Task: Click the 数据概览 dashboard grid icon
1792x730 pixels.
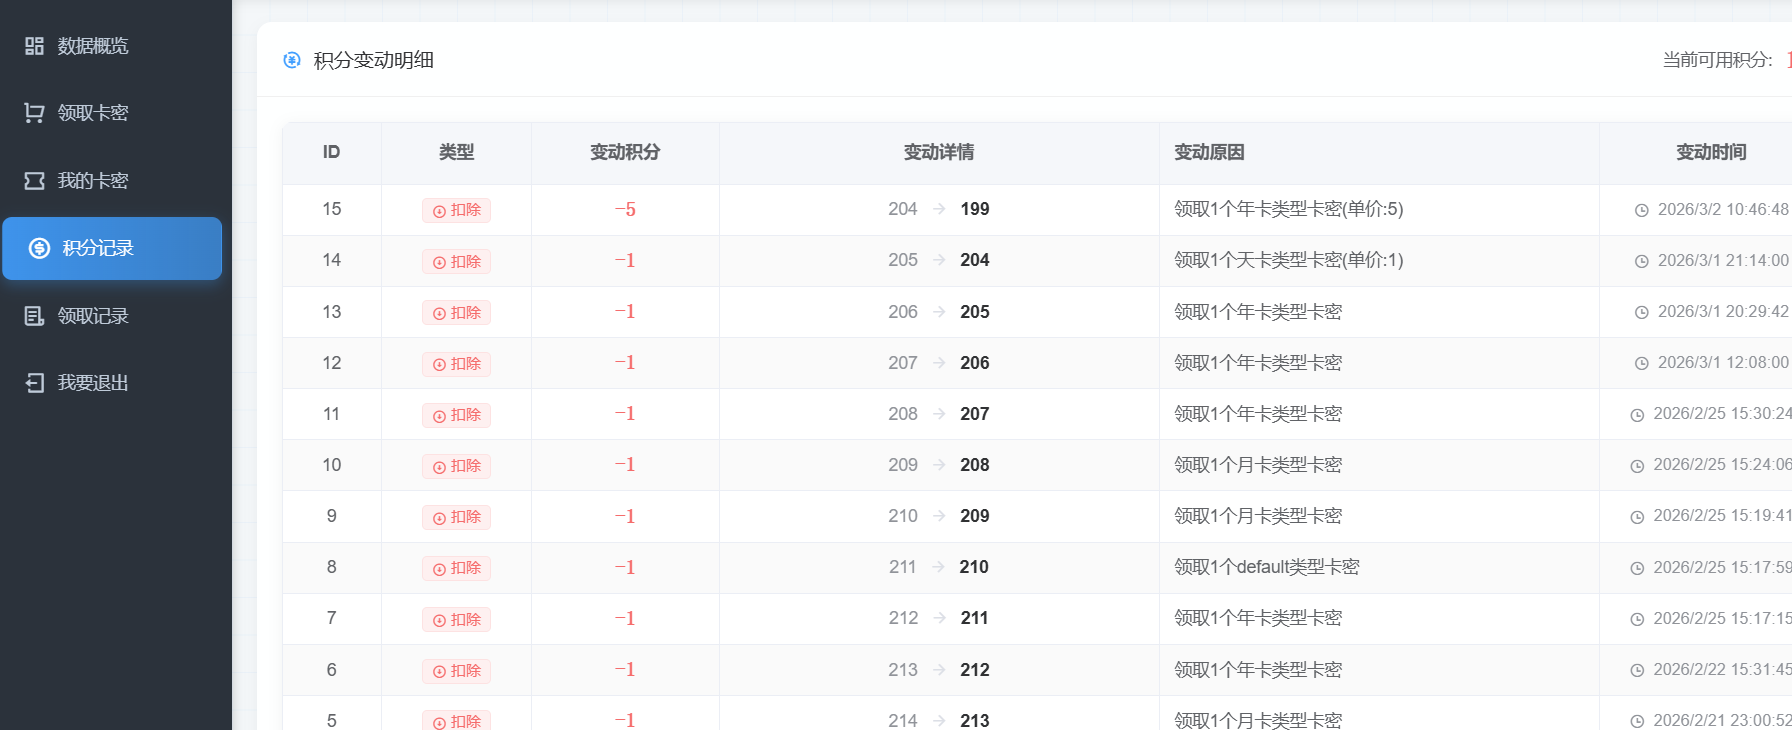Action: point(34,46)
